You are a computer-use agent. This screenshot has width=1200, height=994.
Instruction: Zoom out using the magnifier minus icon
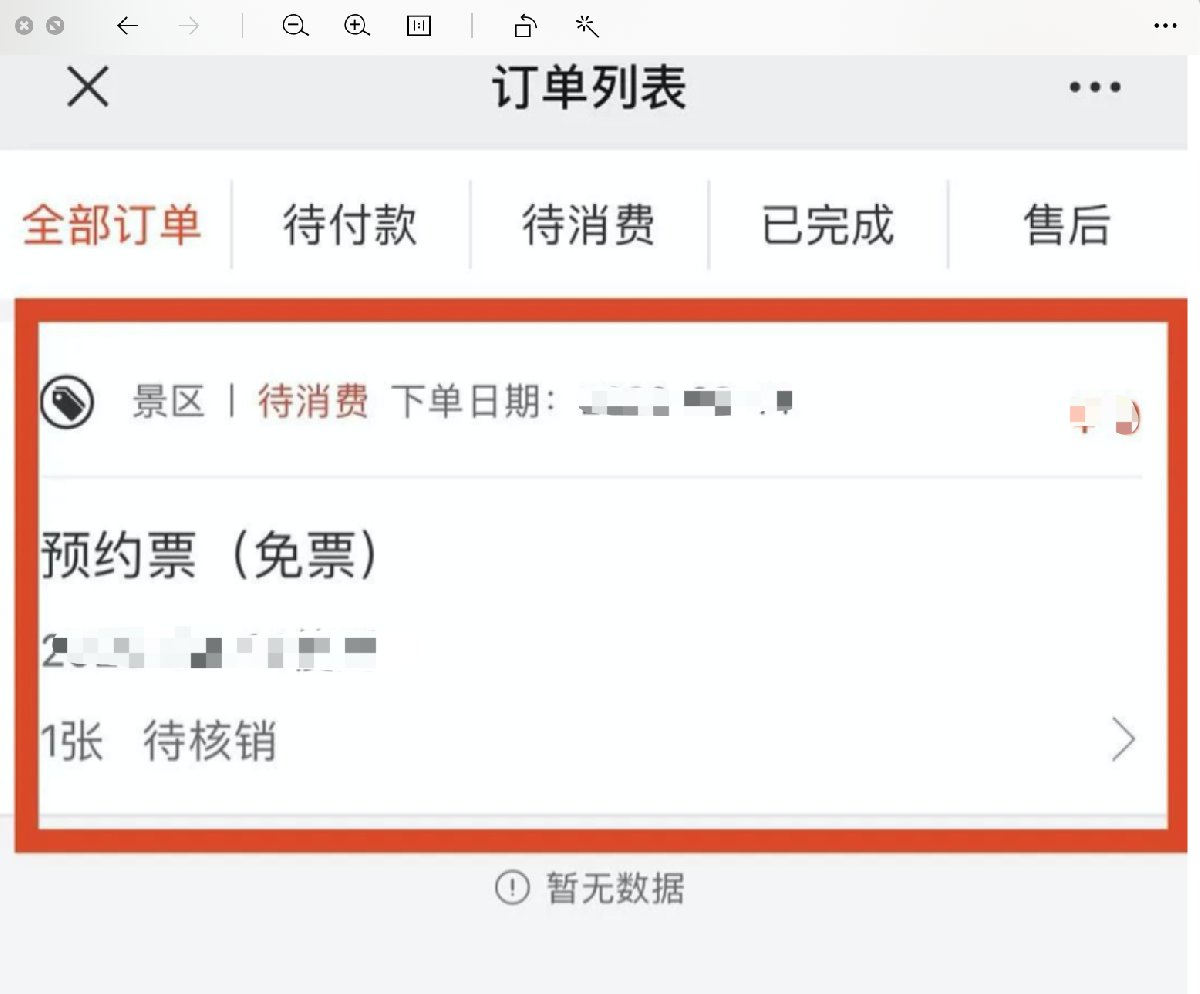pos(295,27)
